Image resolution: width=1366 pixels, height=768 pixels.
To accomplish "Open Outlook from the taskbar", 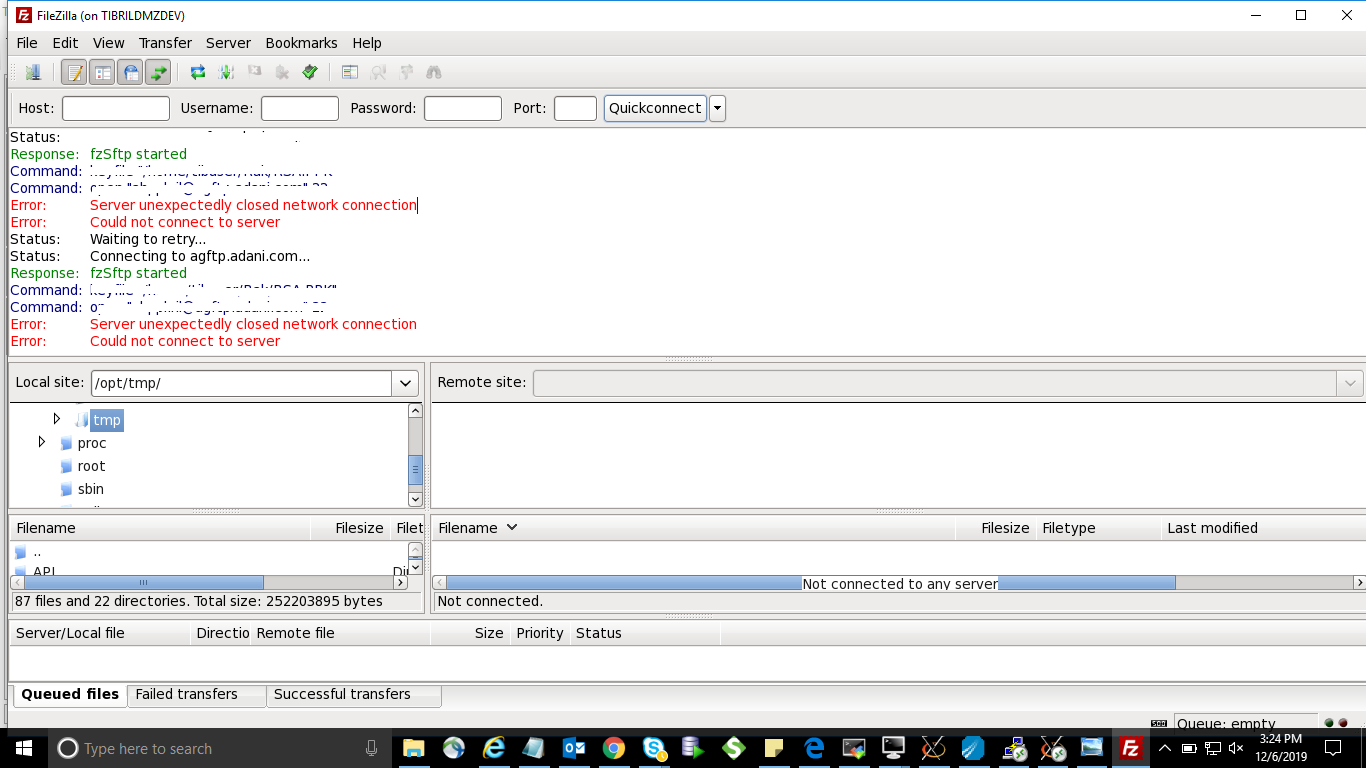I will click(574, 748).
